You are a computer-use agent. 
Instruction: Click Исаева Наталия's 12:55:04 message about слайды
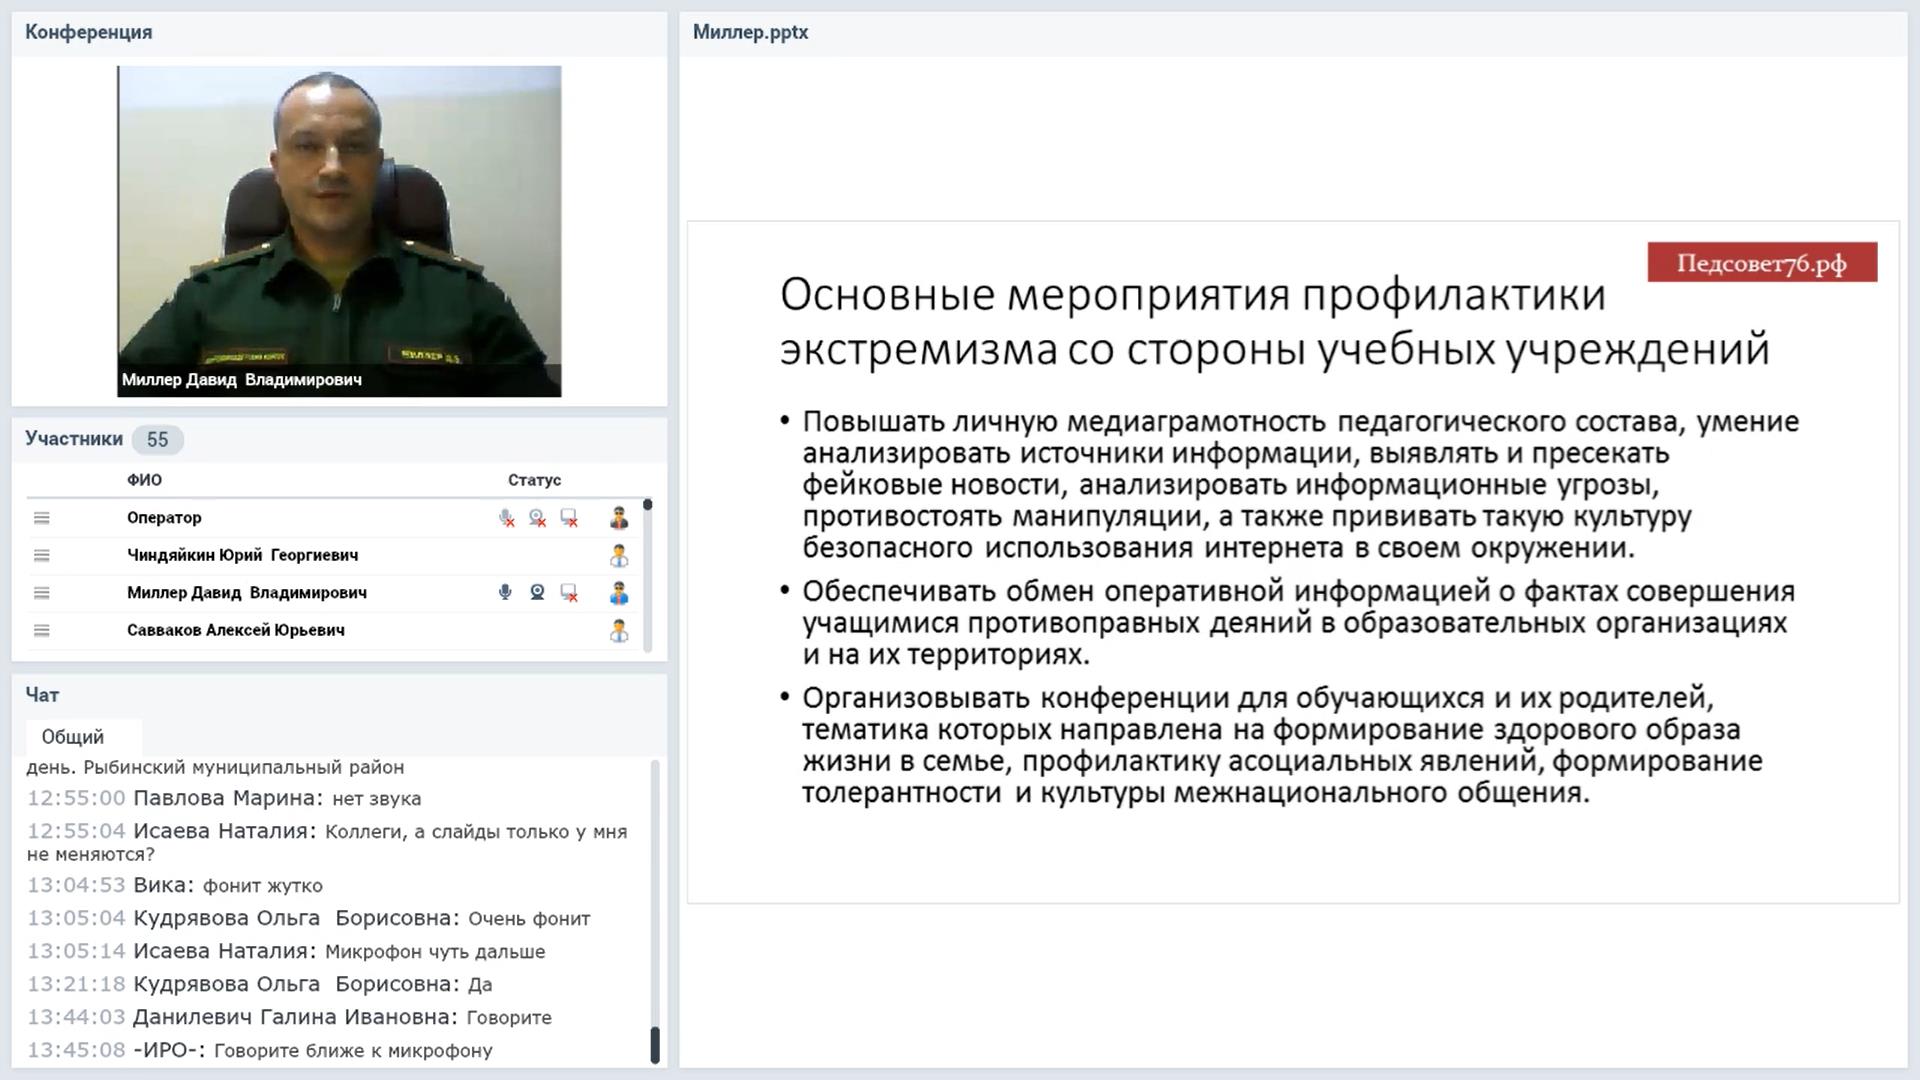(327, 842)
